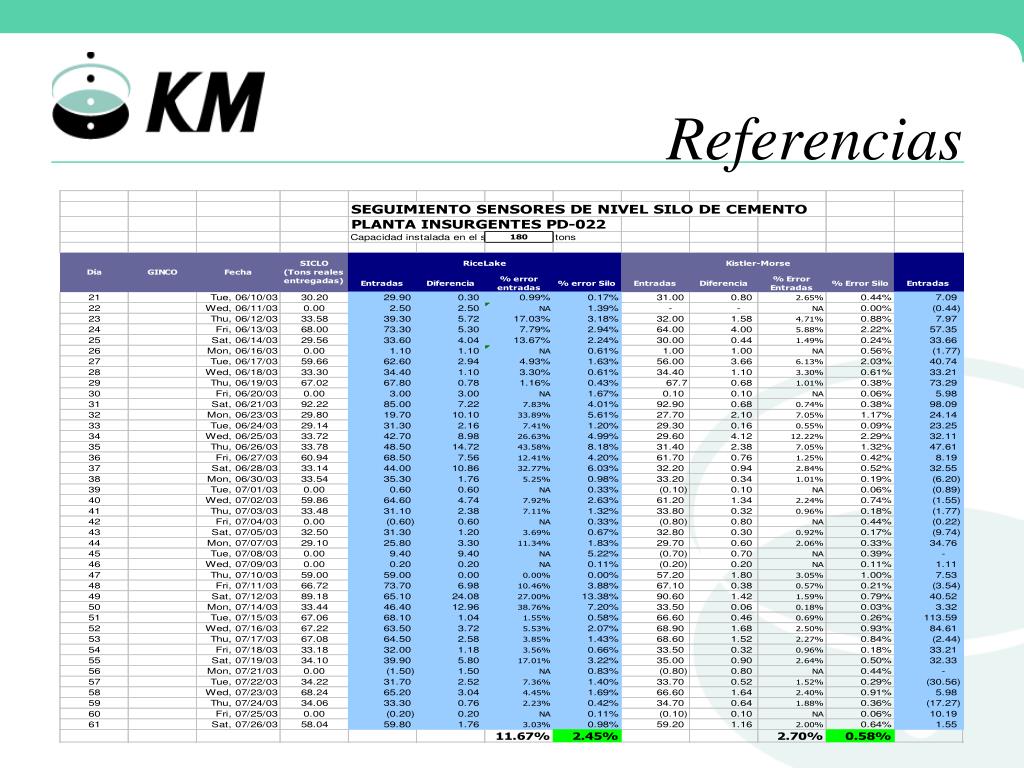Select the '% error Silo' header under RiceLake
Image resolution: width=1024 pixels, height=768 pixels.
(586, 283)
